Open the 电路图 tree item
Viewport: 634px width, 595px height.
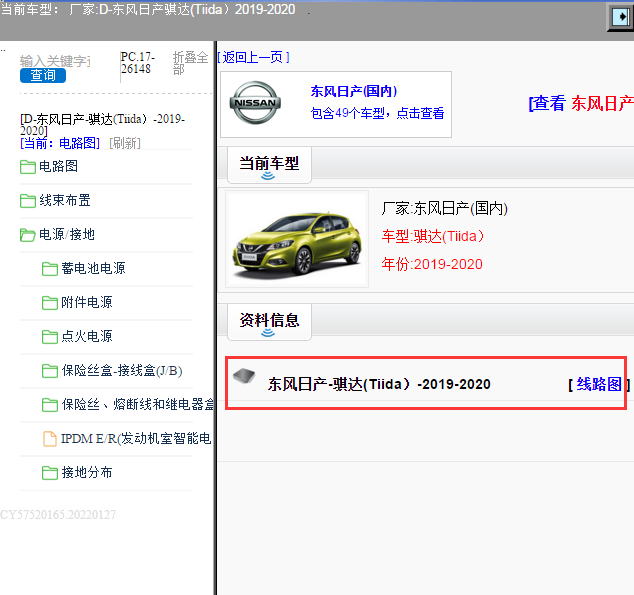(x=58, y=166)
